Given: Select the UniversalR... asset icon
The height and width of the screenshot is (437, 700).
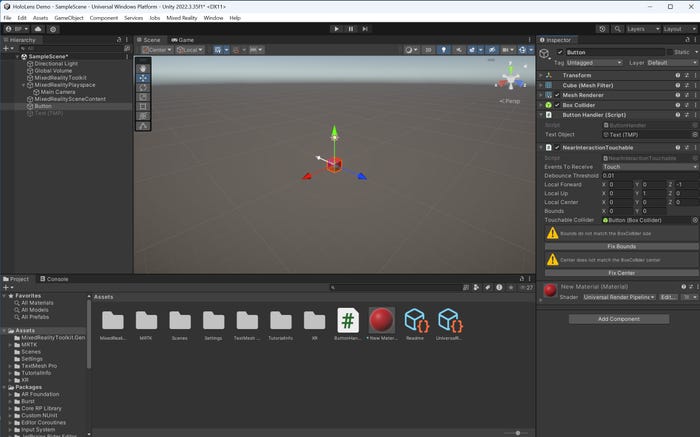Looking at the screenshot, I should (450, 320).
